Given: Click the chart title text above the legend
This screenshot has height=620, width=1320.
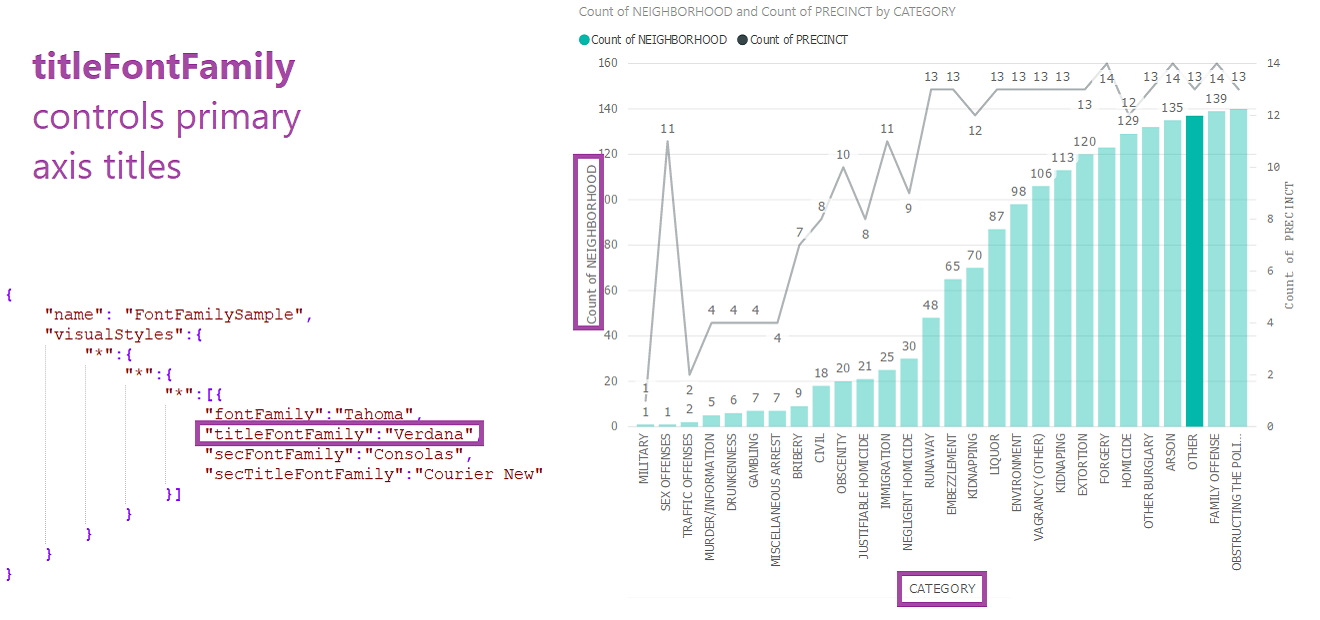Looking at the screenshot, I should (766, 12).
